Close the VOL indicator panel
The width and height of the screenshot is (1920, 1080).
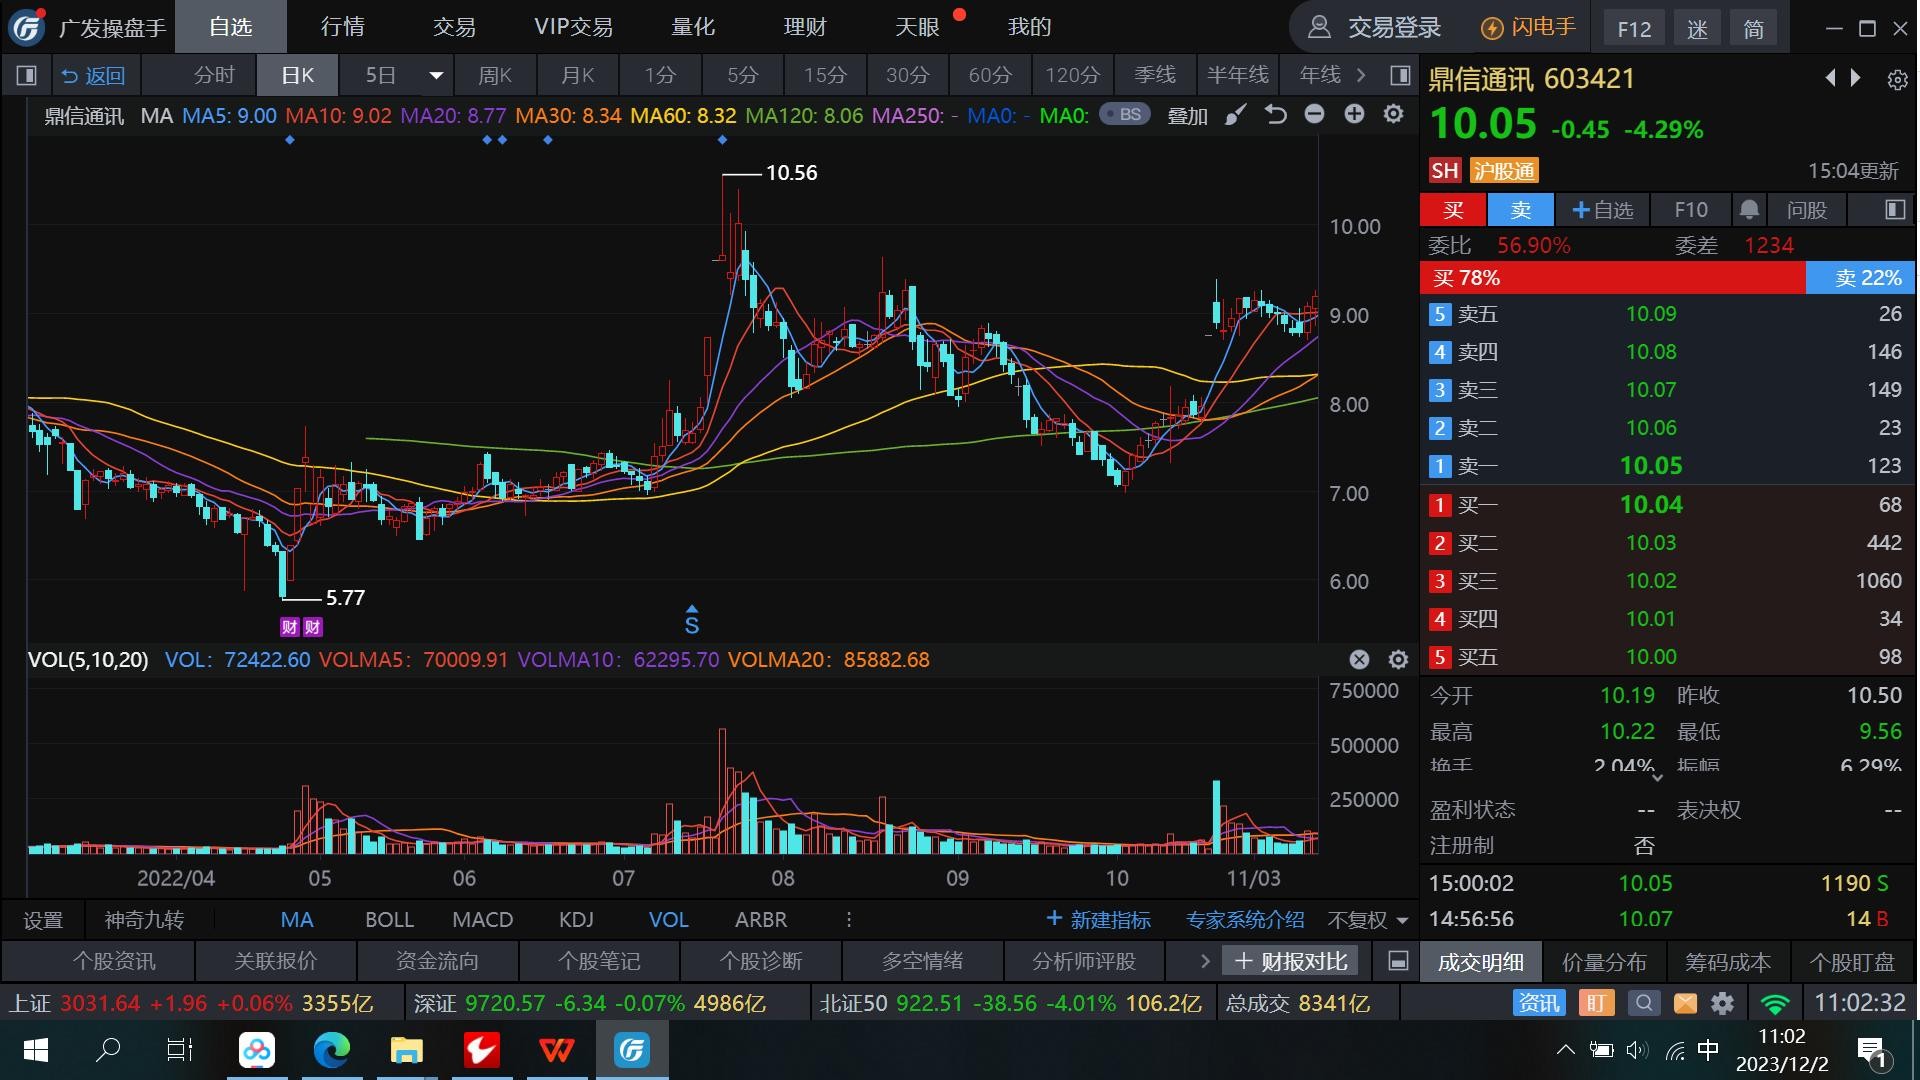(1359, 659)
